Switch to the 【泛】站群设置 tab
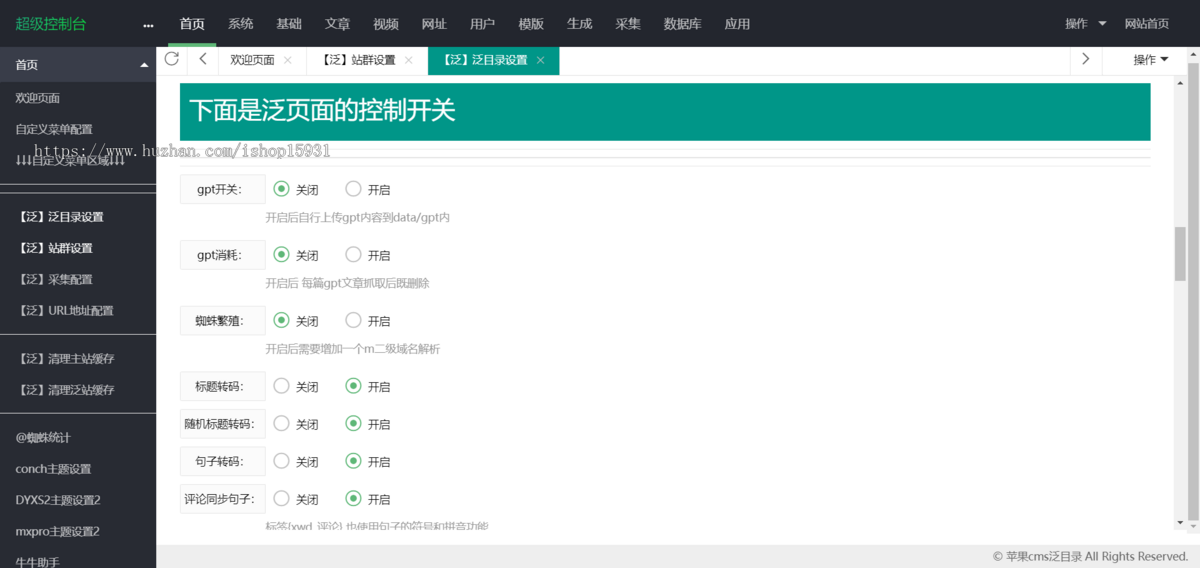Image resolution: width=1200 pixels, height=568 pixels. pyautogui.click(x=359, y=60)
